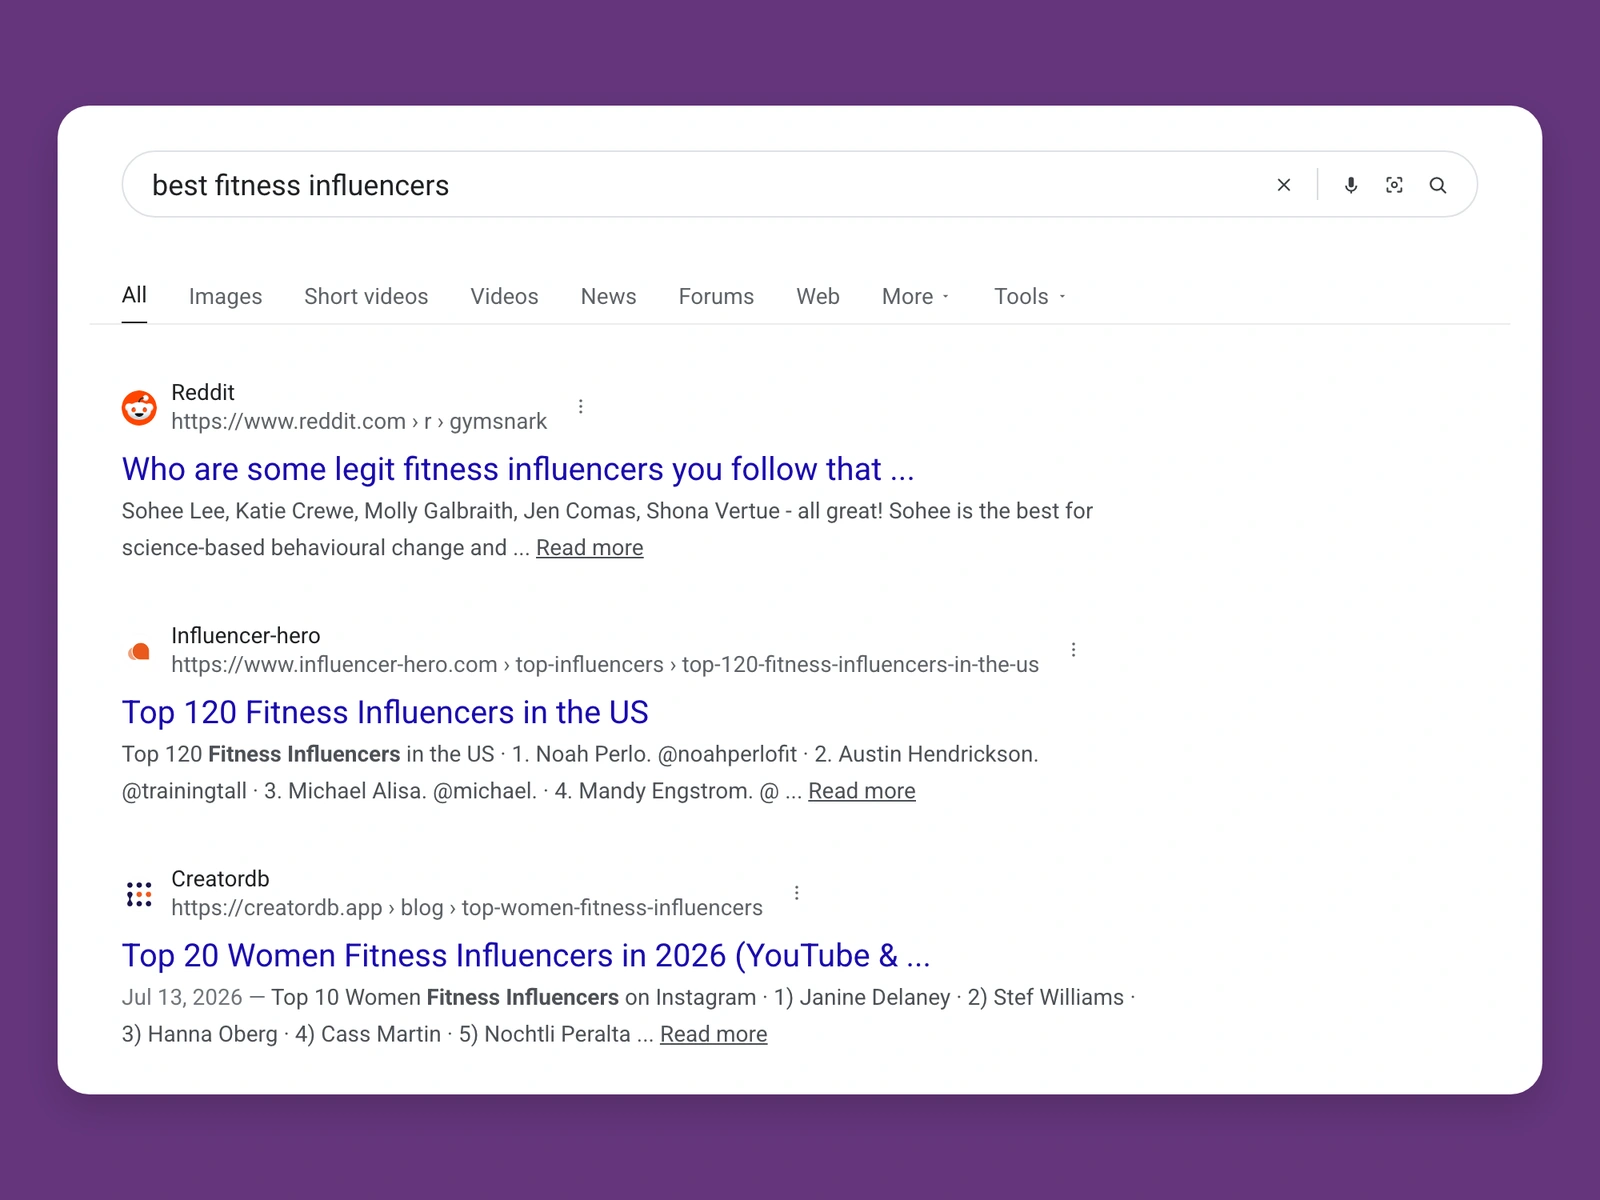The width and height of the screenshot is (1600, 1200).
Task: Submit search with the magnifying glass icon
Action: coord(1438,185)
